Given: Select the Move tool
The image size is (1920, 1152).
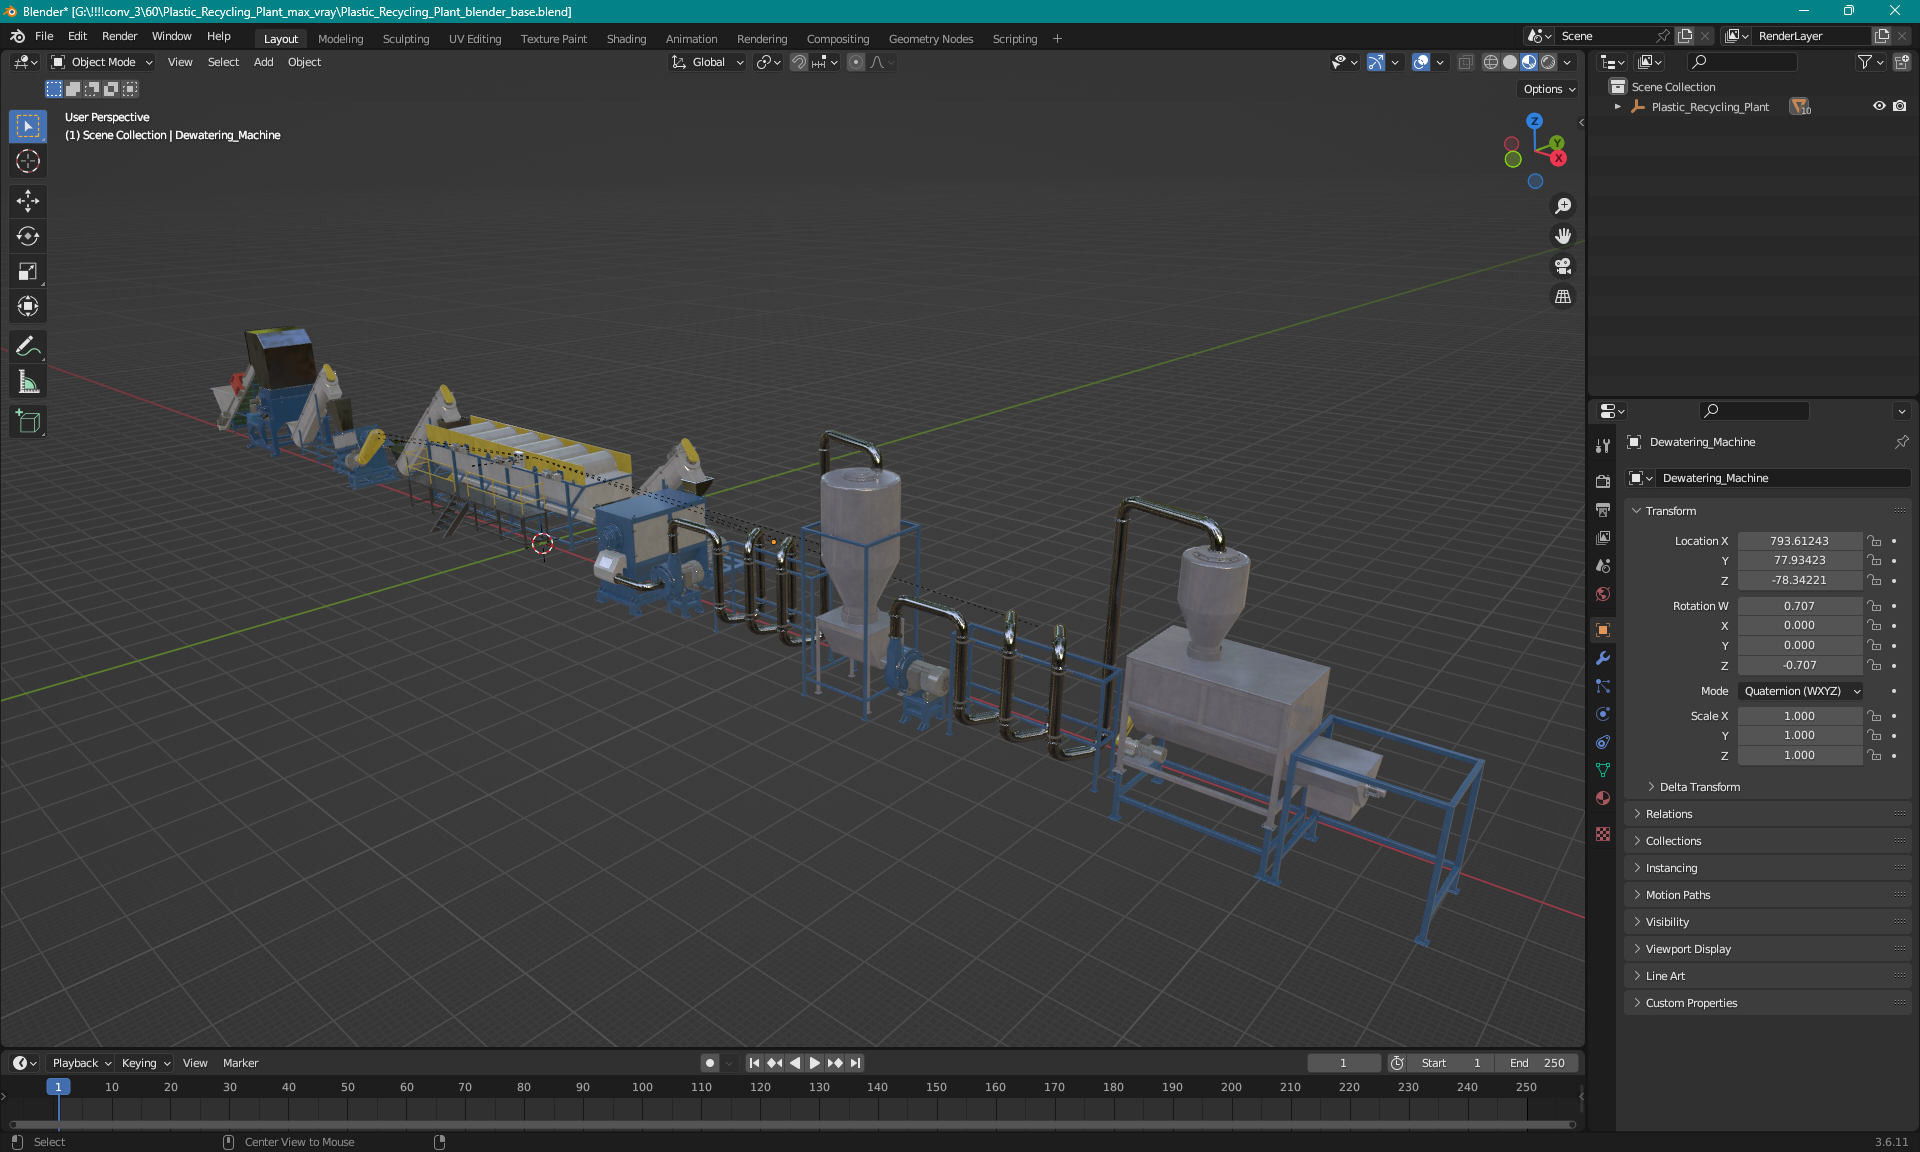Looking at the screenshot, I should (28, 201).
